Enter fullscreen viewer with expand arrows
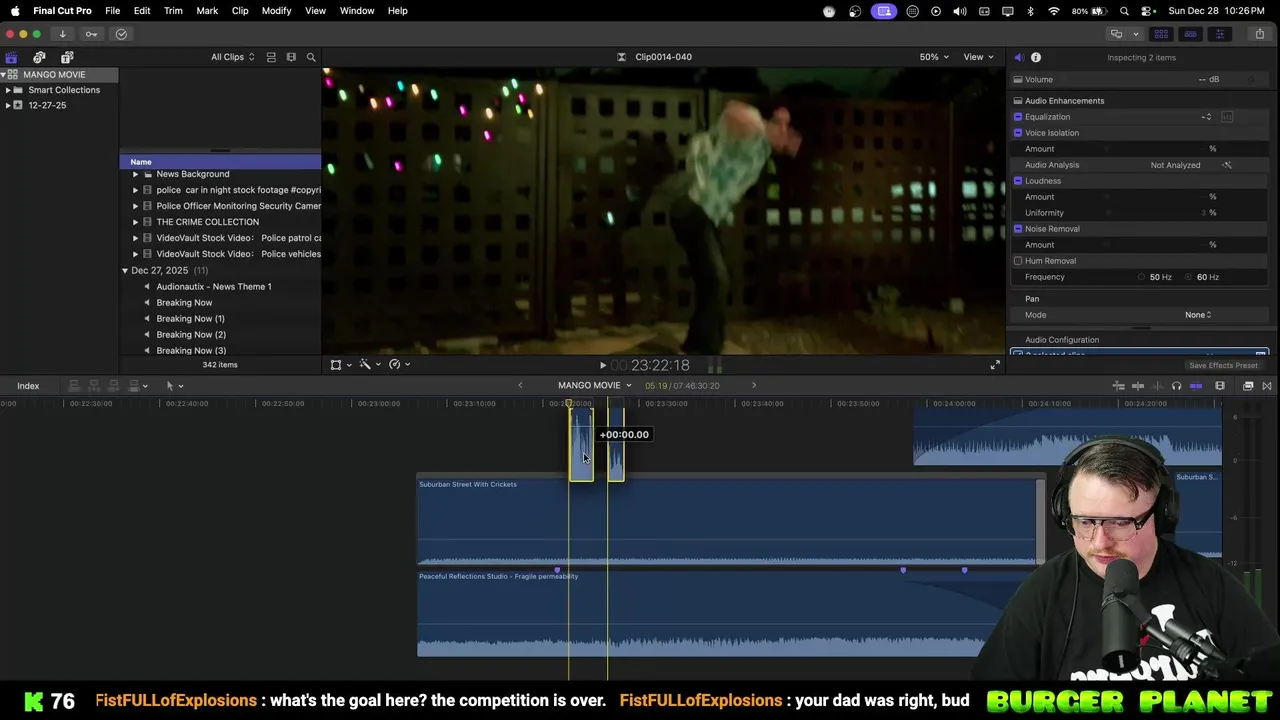This screenshot has width=1280, height=720. point(995,365)
